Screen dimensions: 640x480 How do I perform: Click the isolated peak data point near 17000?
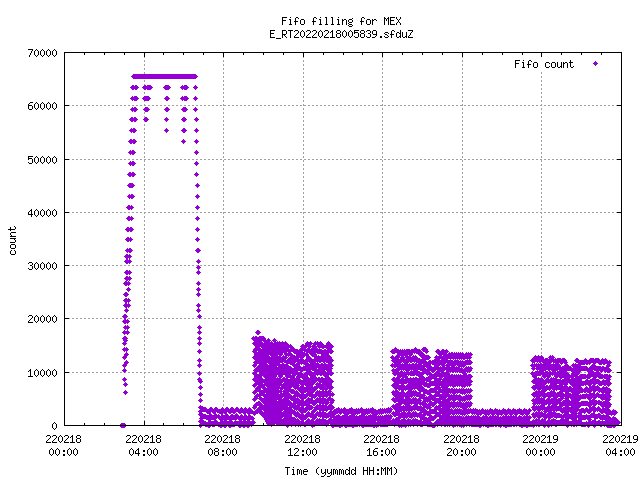[258, 333]
